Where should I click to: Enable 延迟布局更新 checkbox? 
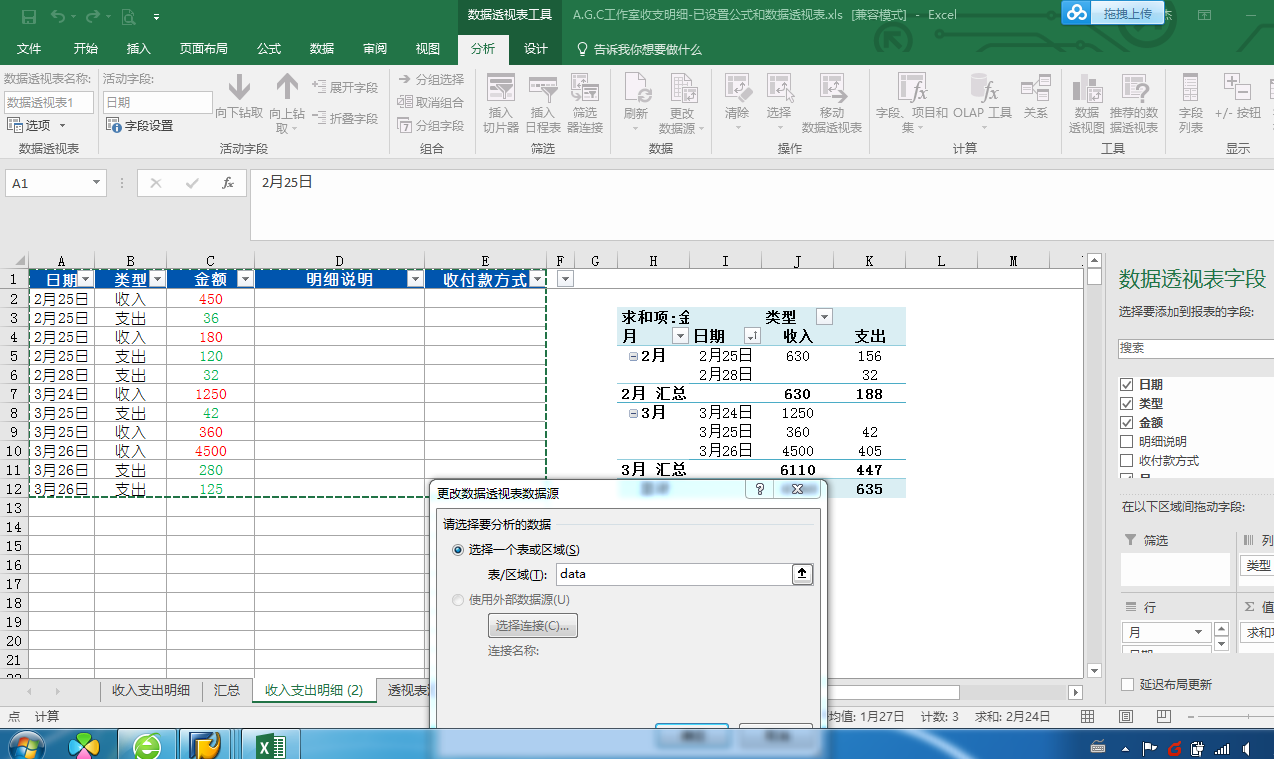[x=1128, y=685]
